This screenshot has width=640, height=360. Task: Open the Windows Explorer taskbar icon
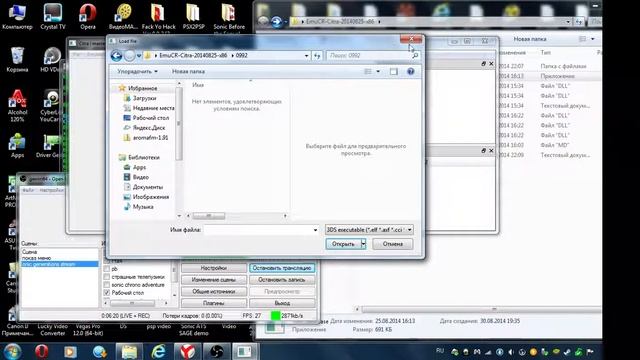point(129,351)
